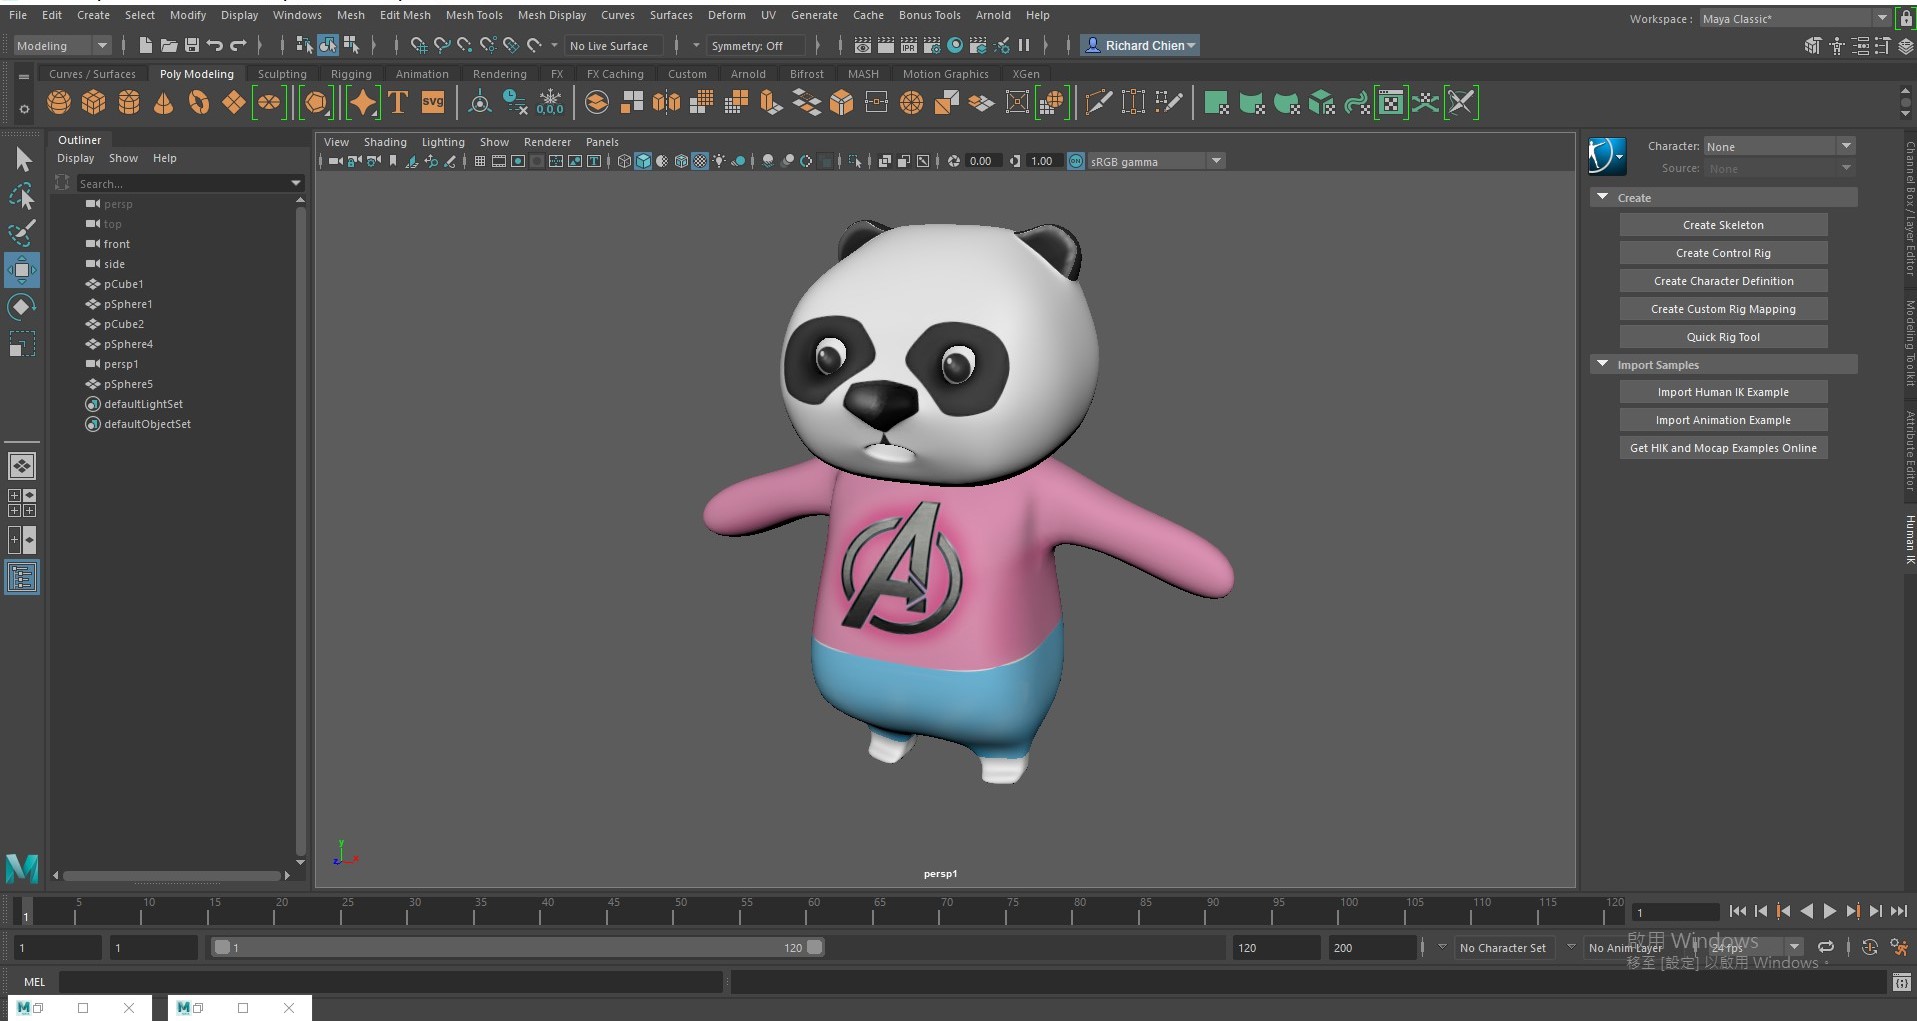1917x1021 pixels.
Task: Click the Create Skeleton button
Action: 1722,225
